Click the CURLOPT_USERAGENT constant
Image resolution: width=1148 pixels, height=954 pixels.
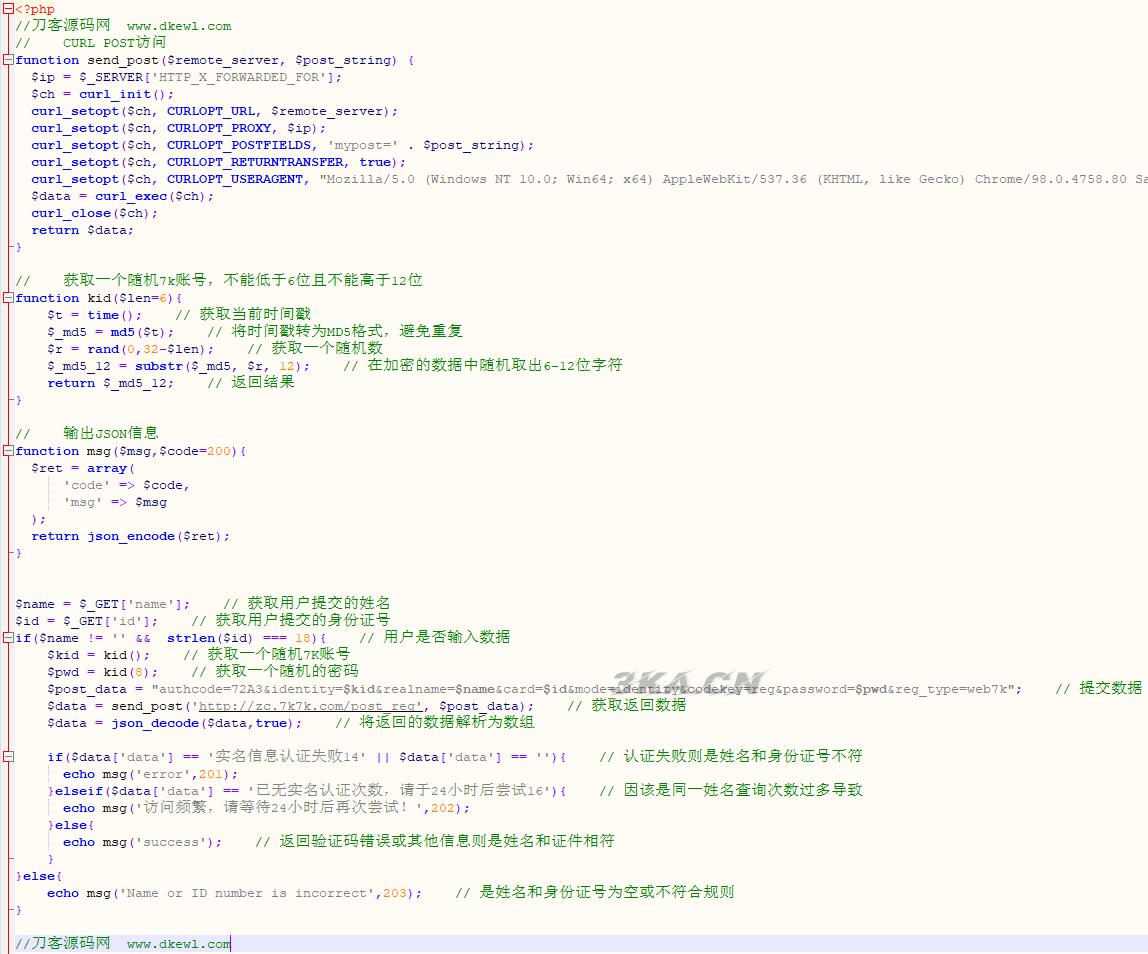coord(234,179)
